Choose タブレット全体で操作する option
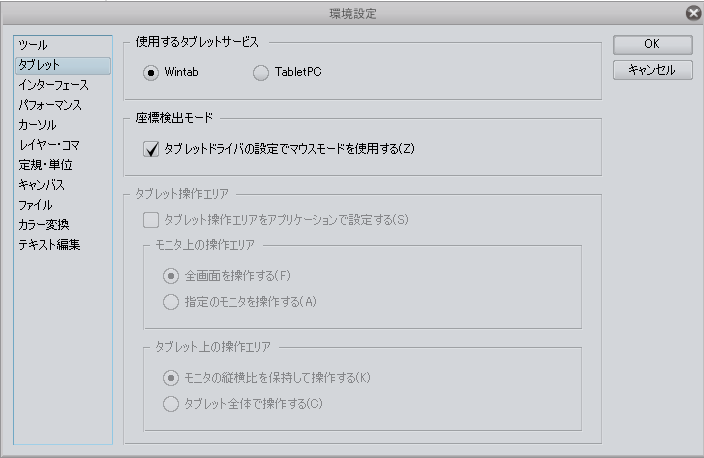Screen dimensions: 704x458 click(172, 404)
